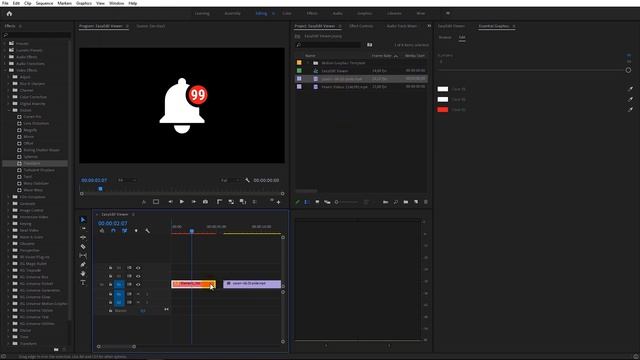Select the Wave Warp effect
The height and width of the screenshot is (360, 640).
(x=33, y=190)
